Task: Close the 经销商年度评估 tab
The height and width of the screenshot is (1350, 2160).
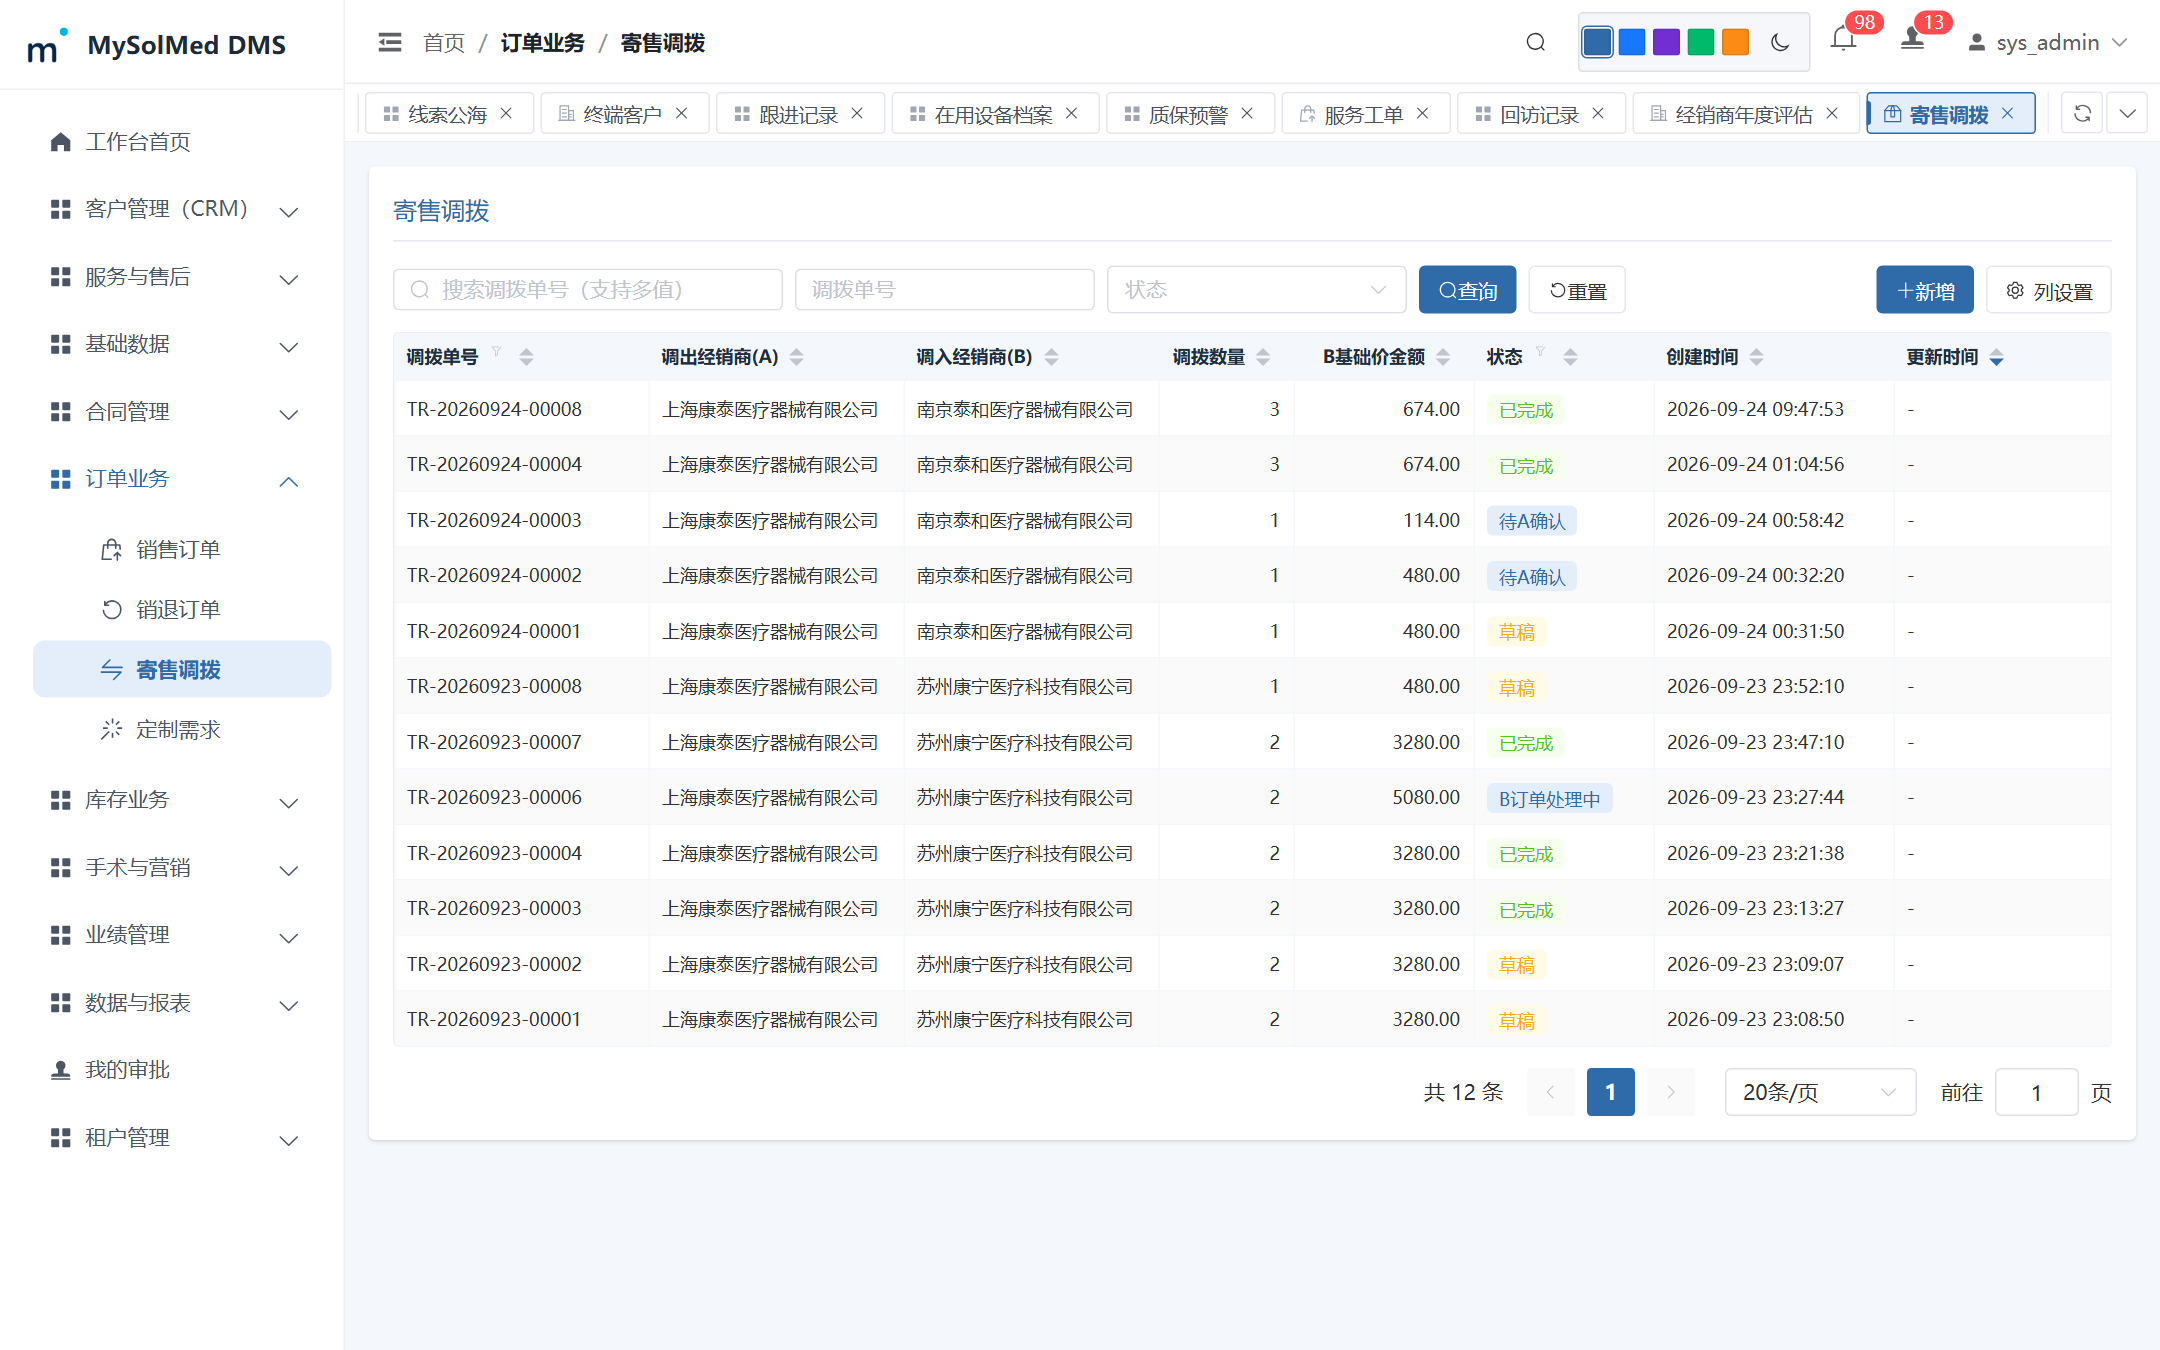Action: pyautogui.click(x=1832, y=113)
